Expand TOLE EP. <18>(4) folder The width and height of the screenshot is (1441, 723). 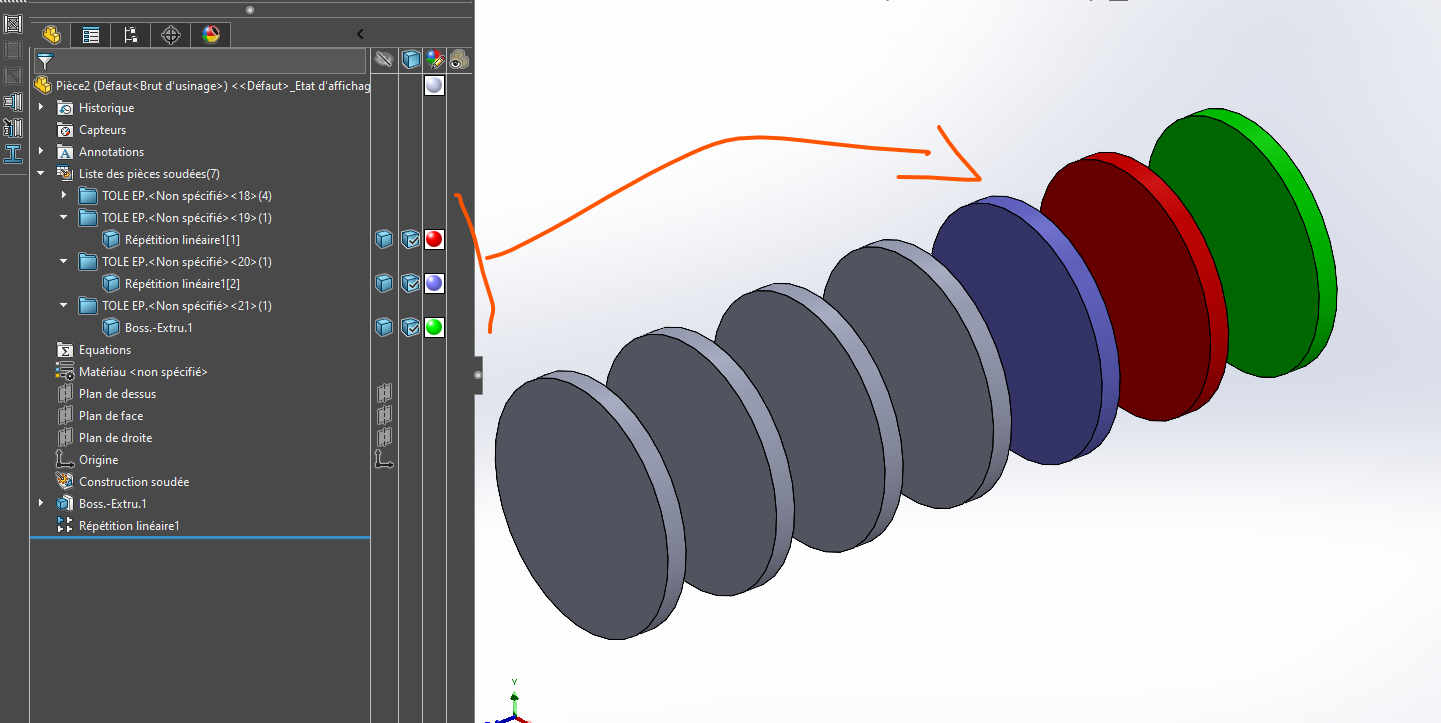click(64, 196)
